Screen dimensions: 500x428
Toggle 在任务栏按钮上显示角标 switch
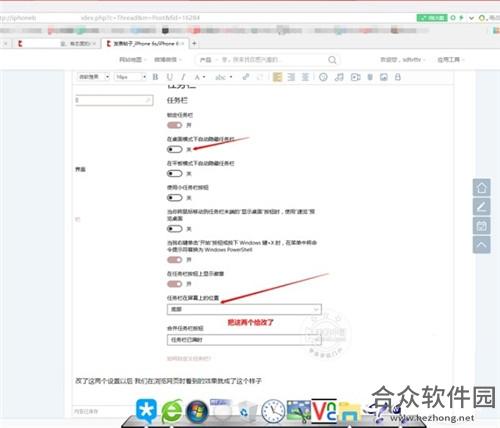(x=174, y=284)
